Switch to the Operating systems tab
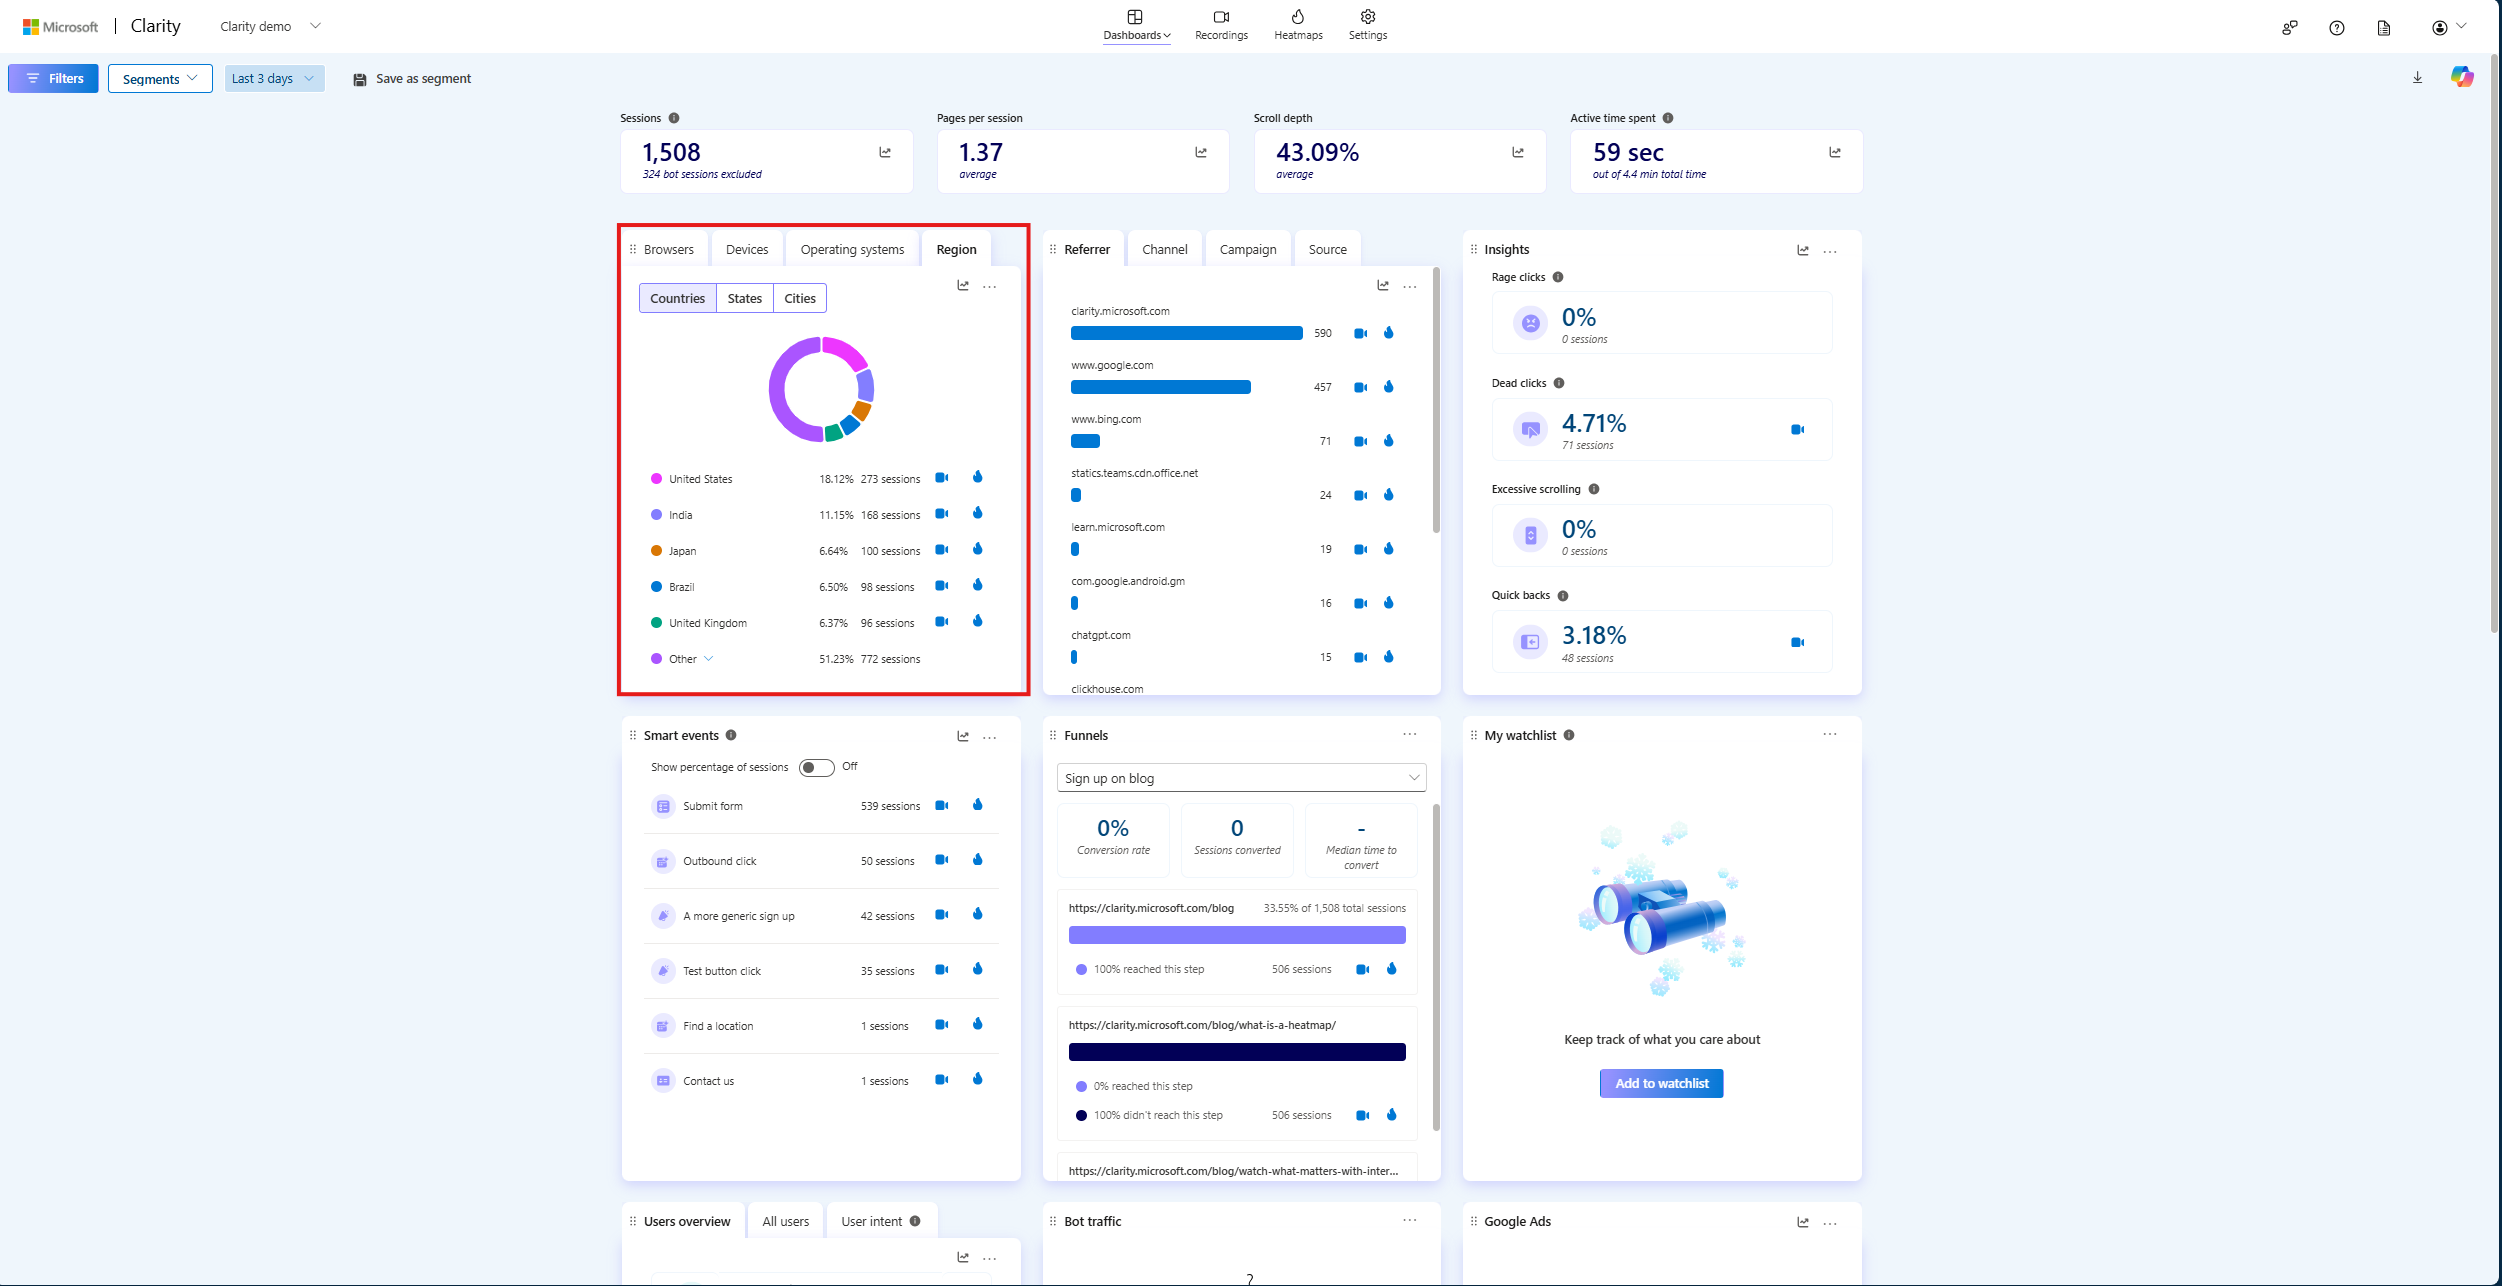This screenshot has height=1286, width=2502. tap(852, 249)
